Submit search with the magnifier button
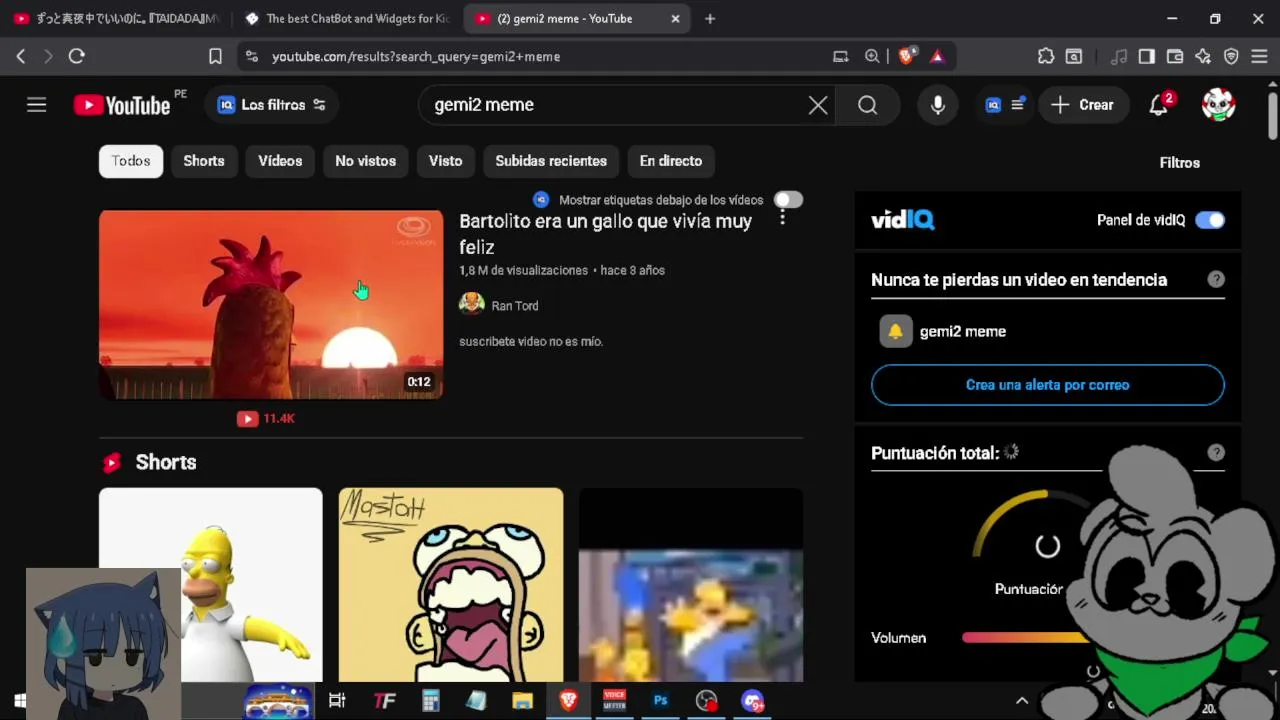 point(867,105)
